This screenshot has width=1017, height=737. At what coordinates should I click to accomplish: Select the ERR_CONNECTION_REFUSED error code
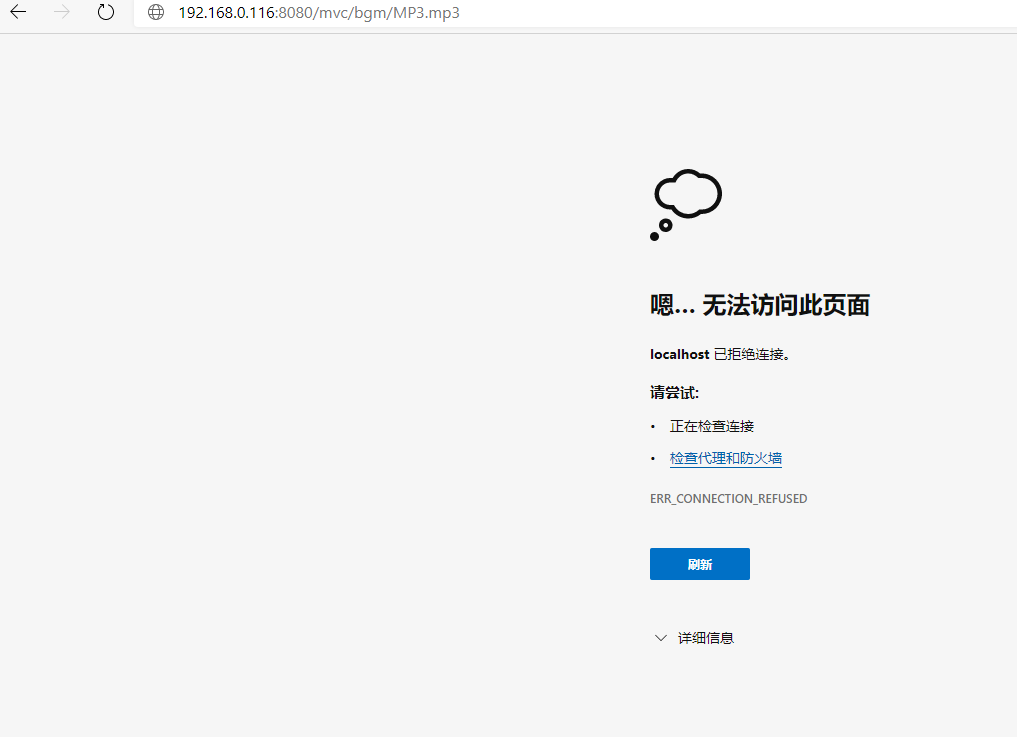click(728, 499)
